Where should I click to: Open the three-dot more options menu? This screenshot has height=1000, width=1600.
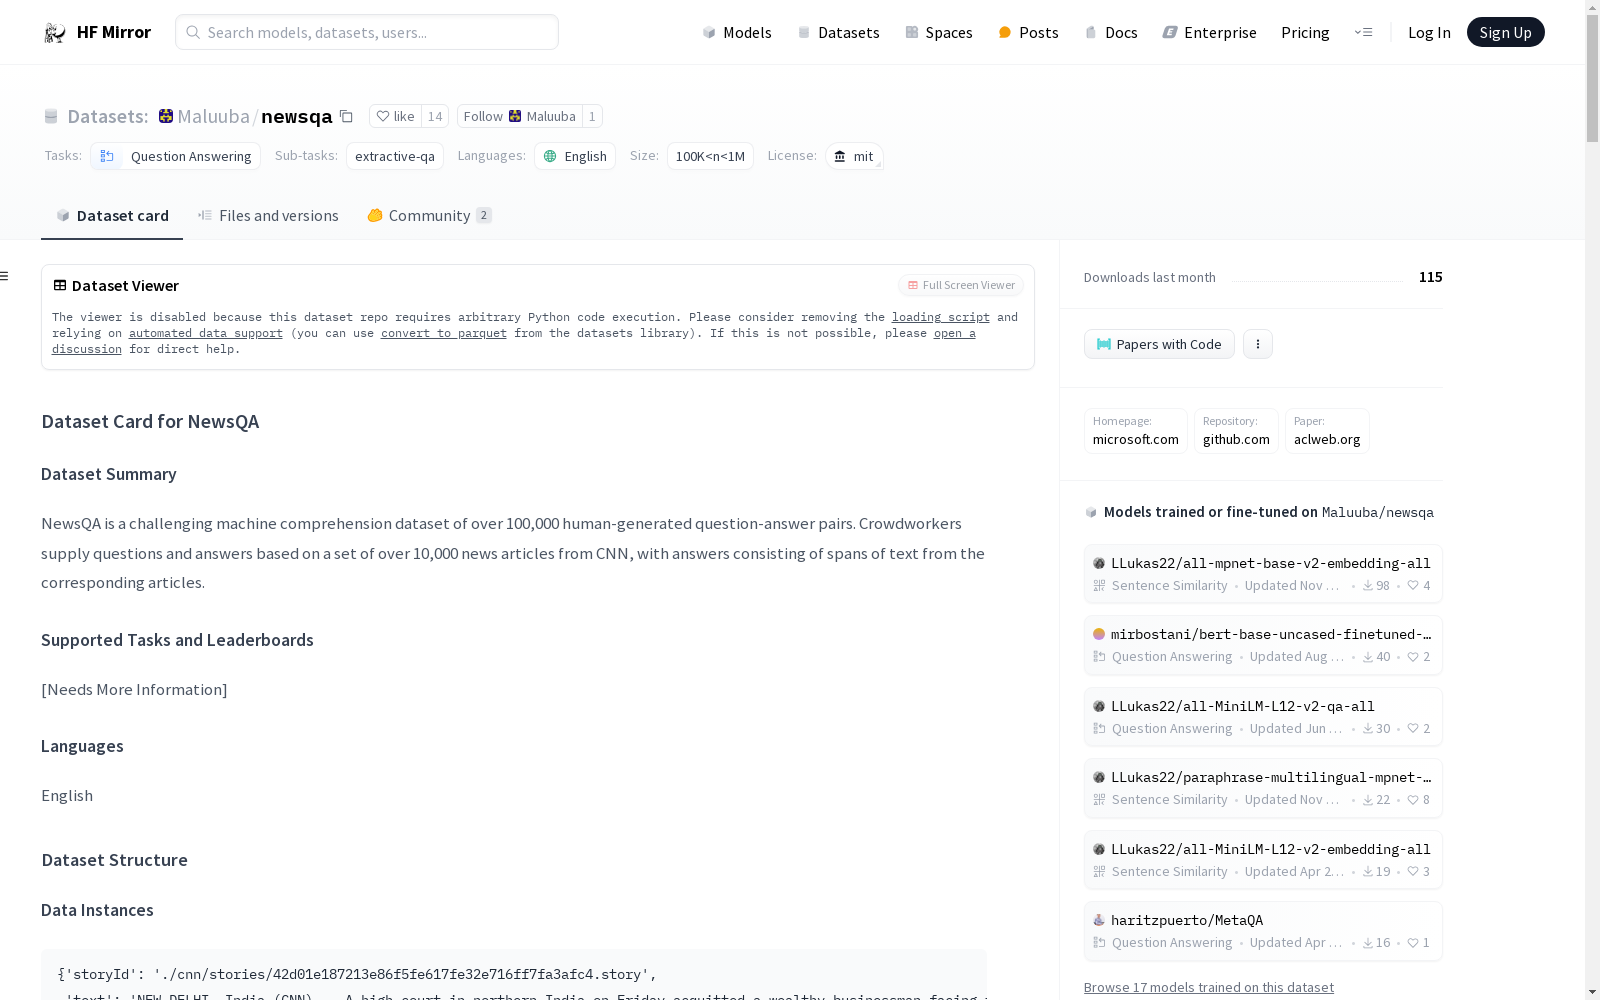coord(1258,344)
